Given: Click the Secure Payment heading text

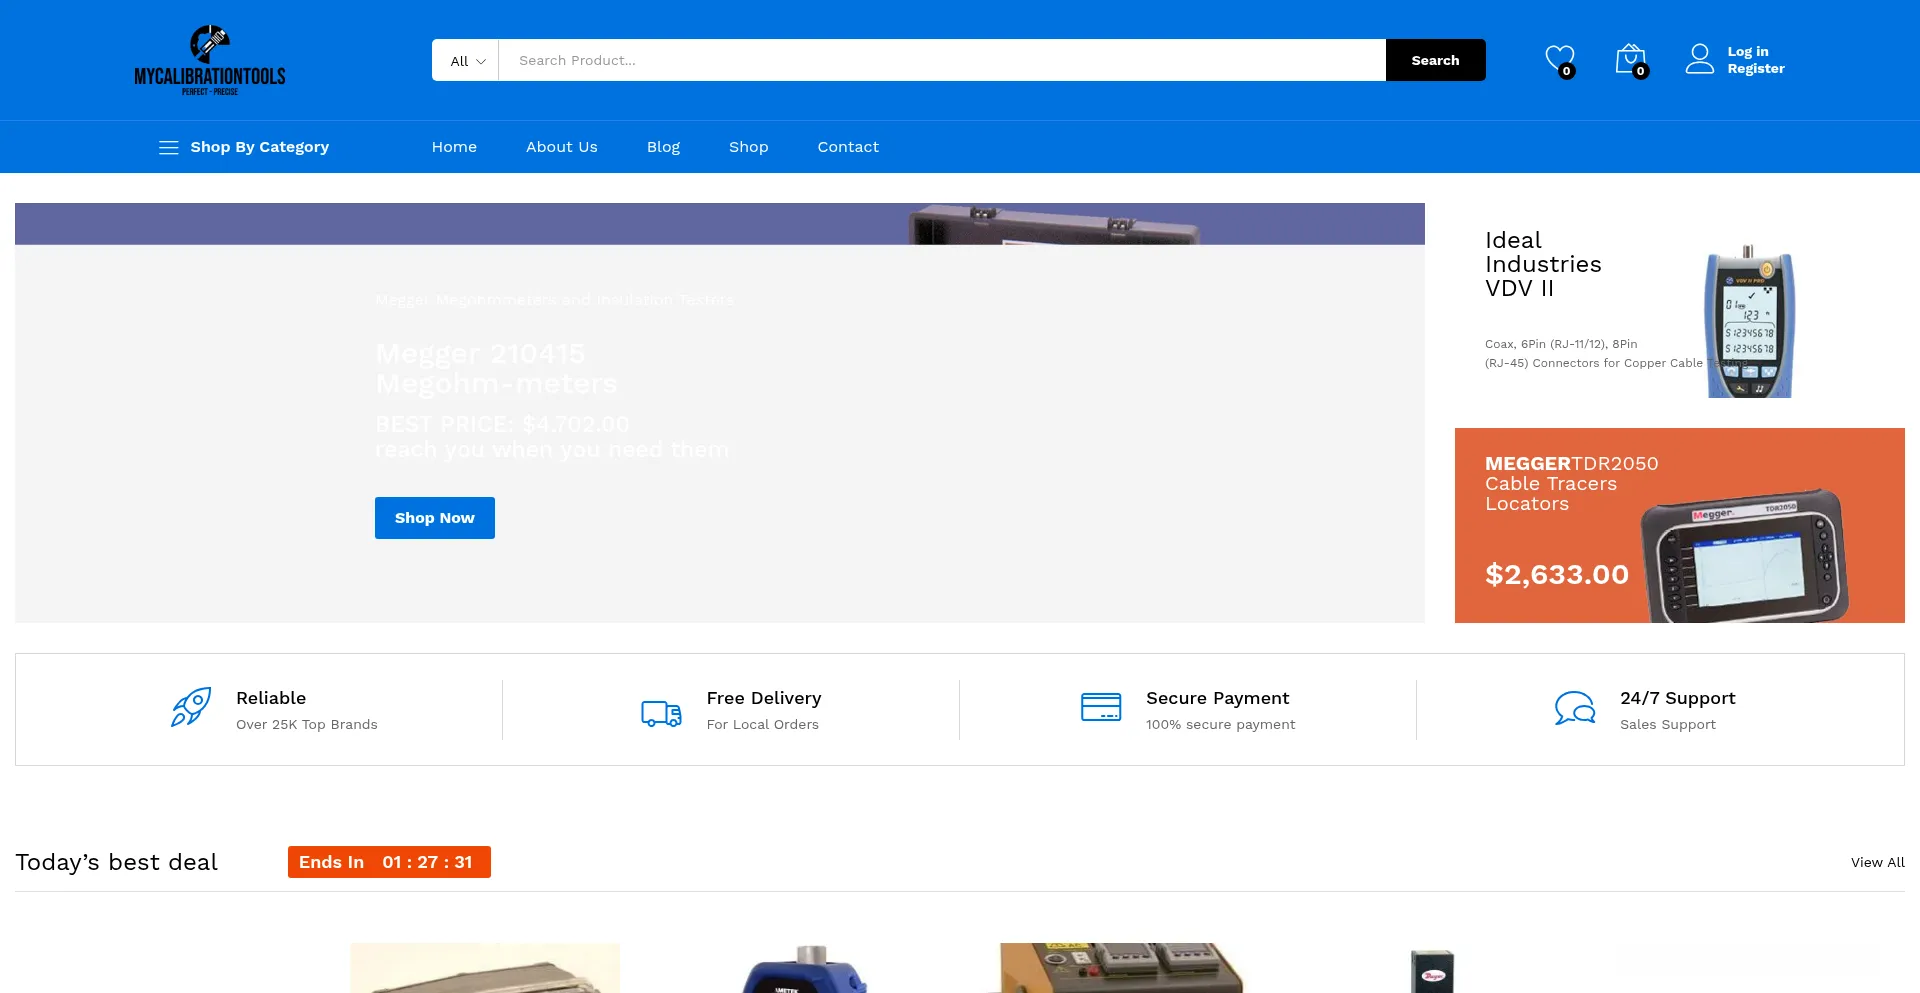Looking at the screenshot, I should (x=1218, y=698).
